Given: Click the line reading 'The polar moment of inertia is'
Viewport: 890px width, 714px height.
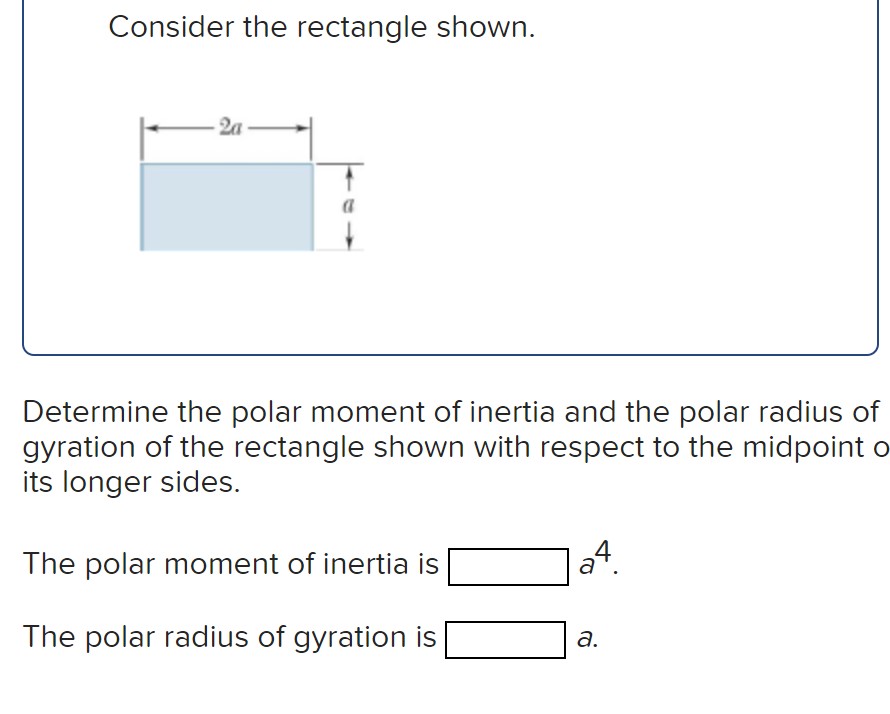Looking at the screenshot, I should (230, 563).
